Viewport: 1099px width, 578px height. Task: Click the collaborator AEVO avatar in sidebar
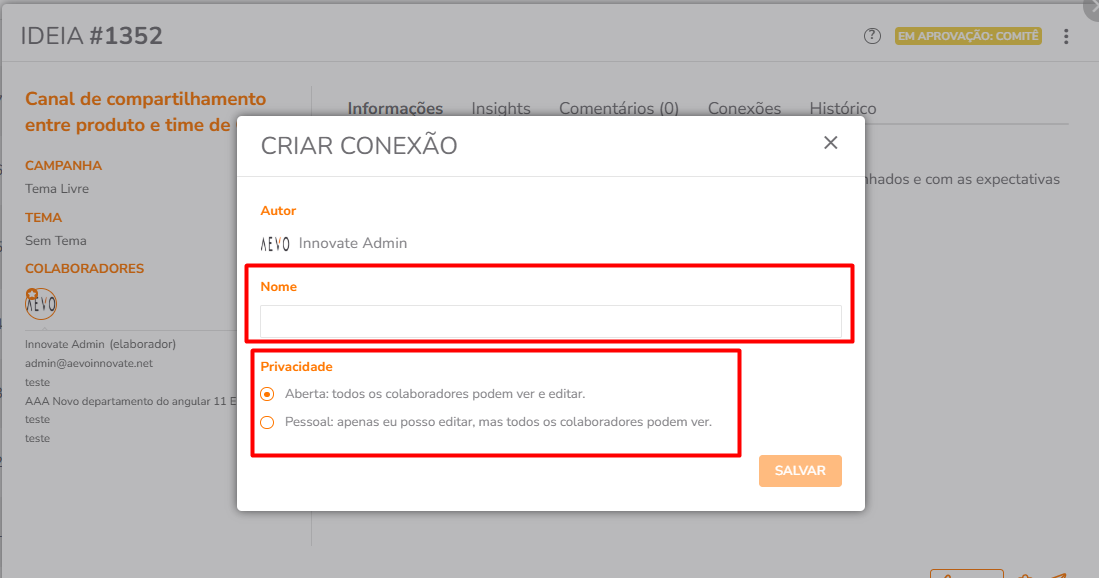[x=41, y=303]
